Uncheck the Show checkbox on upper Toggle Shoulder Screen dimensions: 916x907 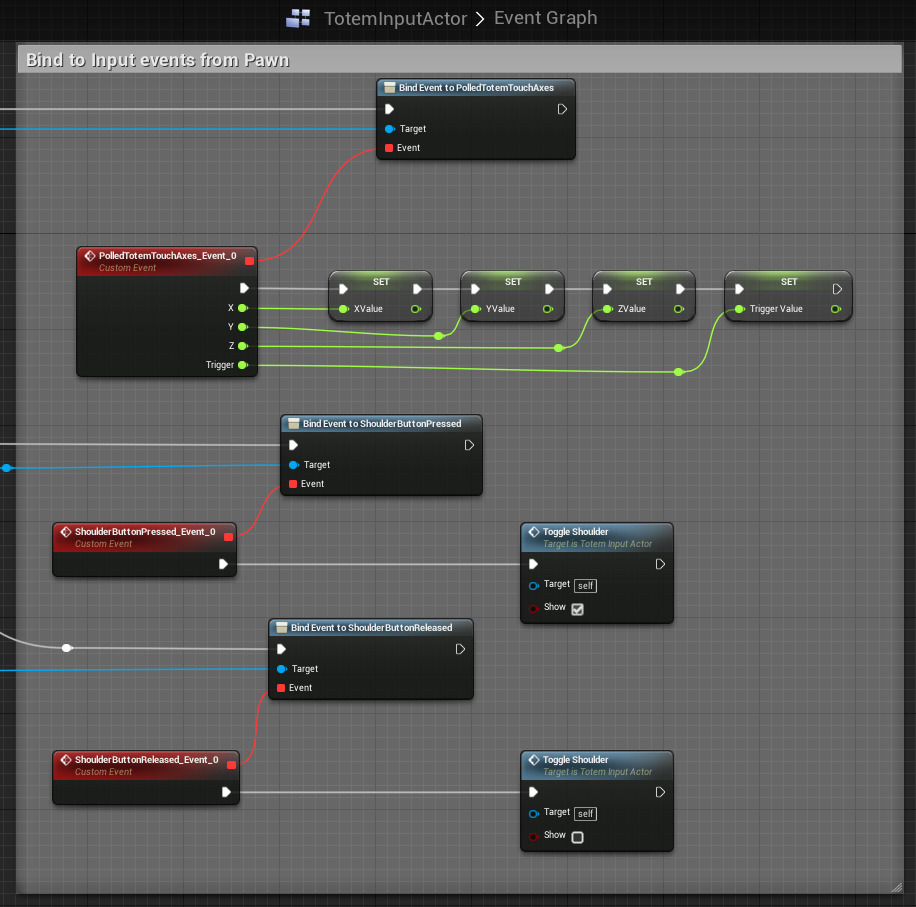[x=577, y=609]
